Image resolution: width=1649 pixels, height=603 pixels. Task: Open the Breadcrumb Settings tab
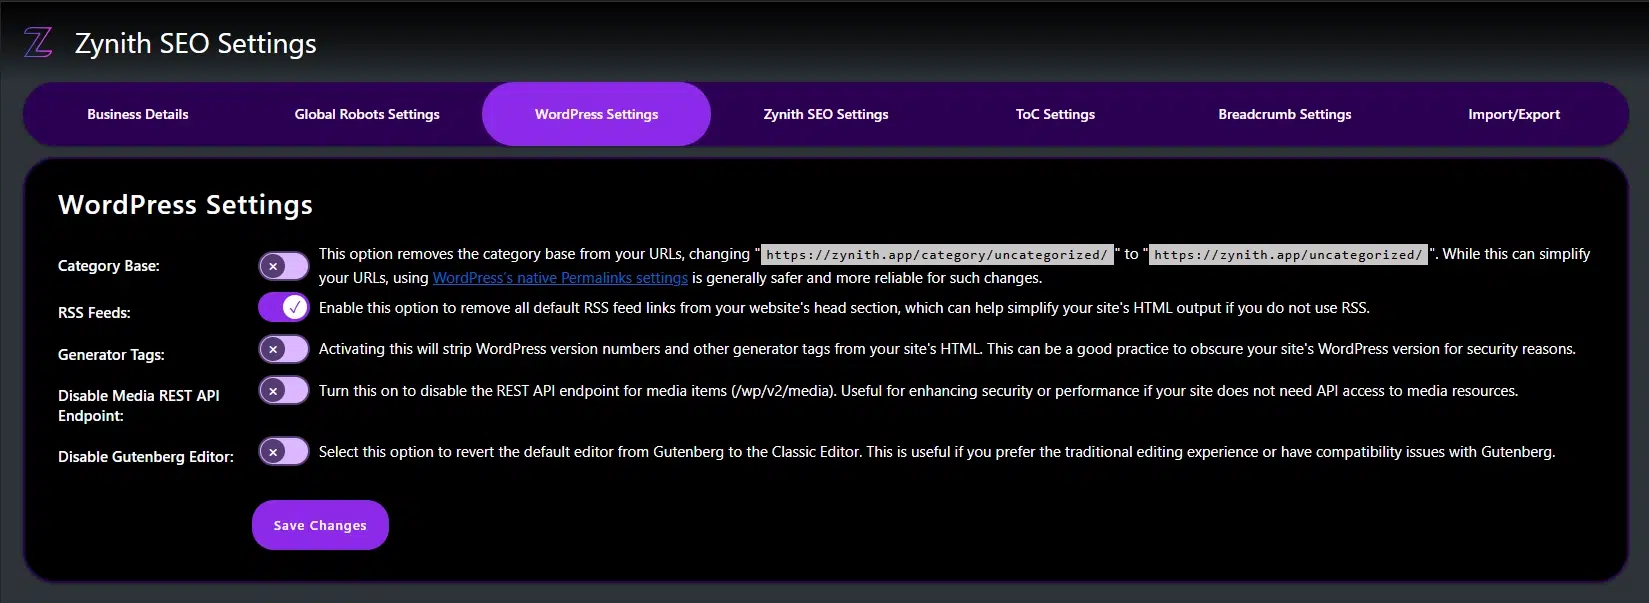coord(1284,114)
